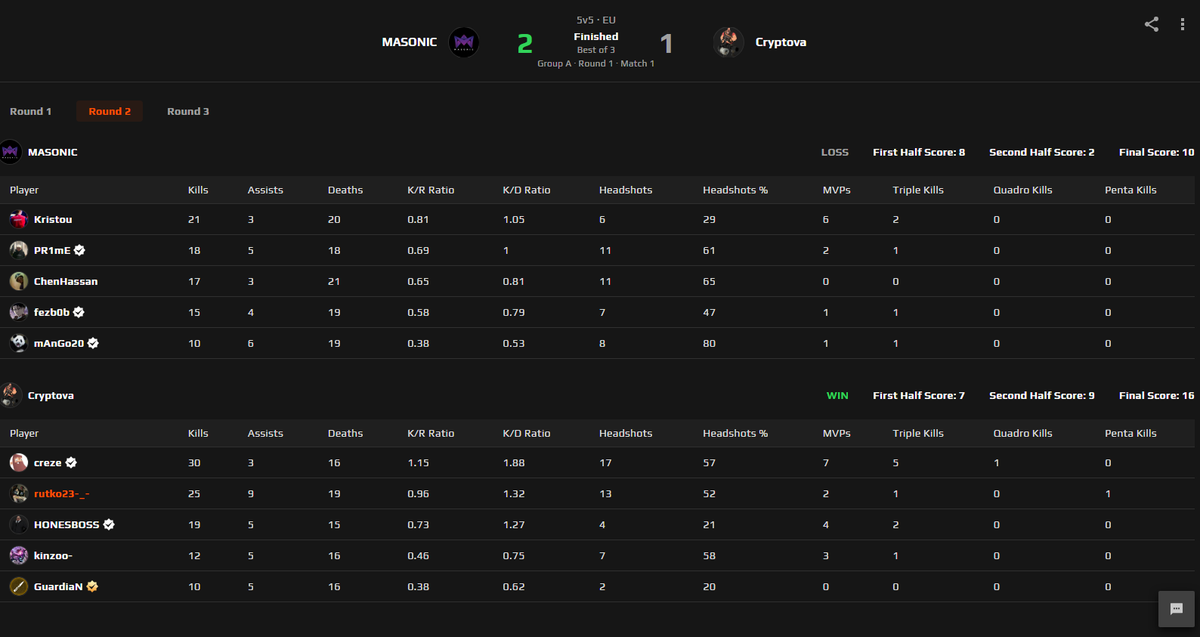Click ChenHassan's avatar

point(19,281)
